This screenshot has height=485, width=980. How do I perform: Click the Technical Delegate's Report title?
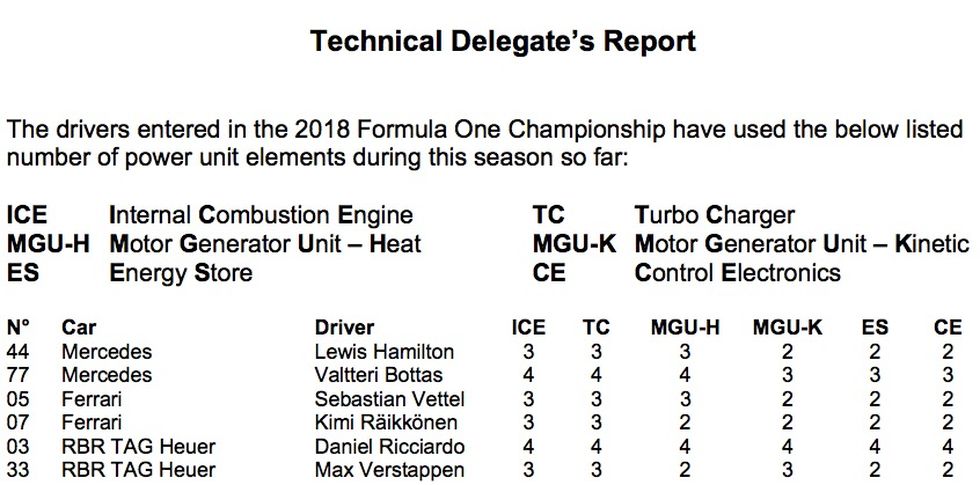coord(502,42)
